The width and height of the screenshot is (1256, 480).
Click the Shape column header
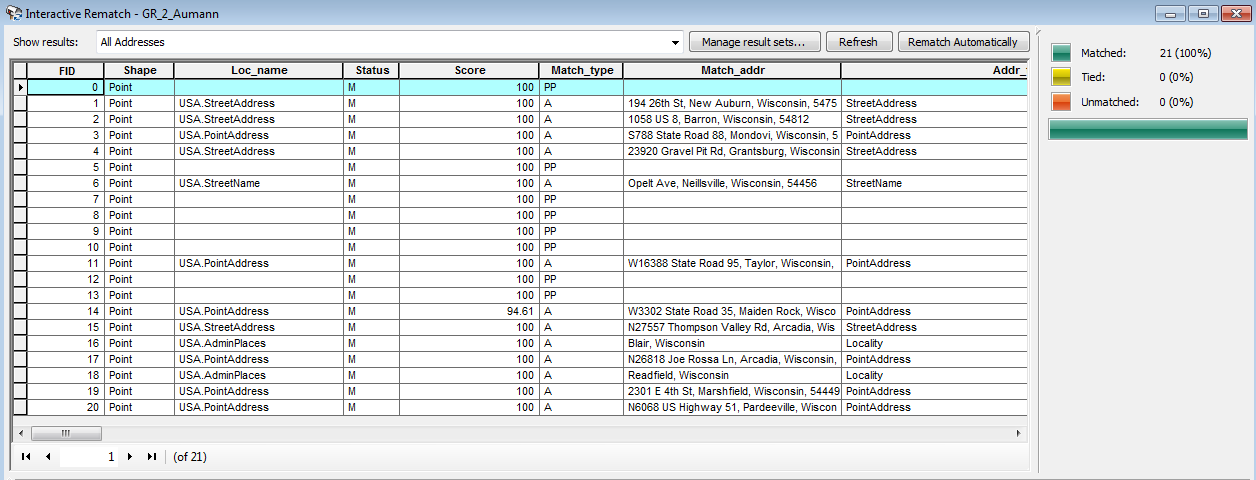(139, 70)
